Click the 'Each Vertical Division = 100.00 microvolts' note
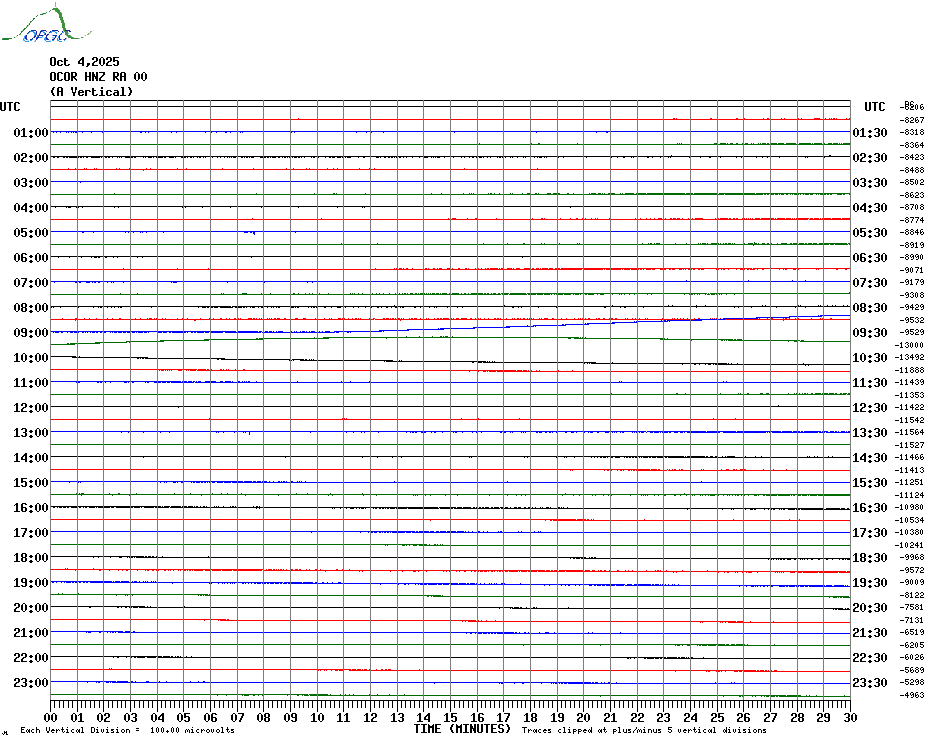Screen dimensions: 930x744 (x=128, y=730)
